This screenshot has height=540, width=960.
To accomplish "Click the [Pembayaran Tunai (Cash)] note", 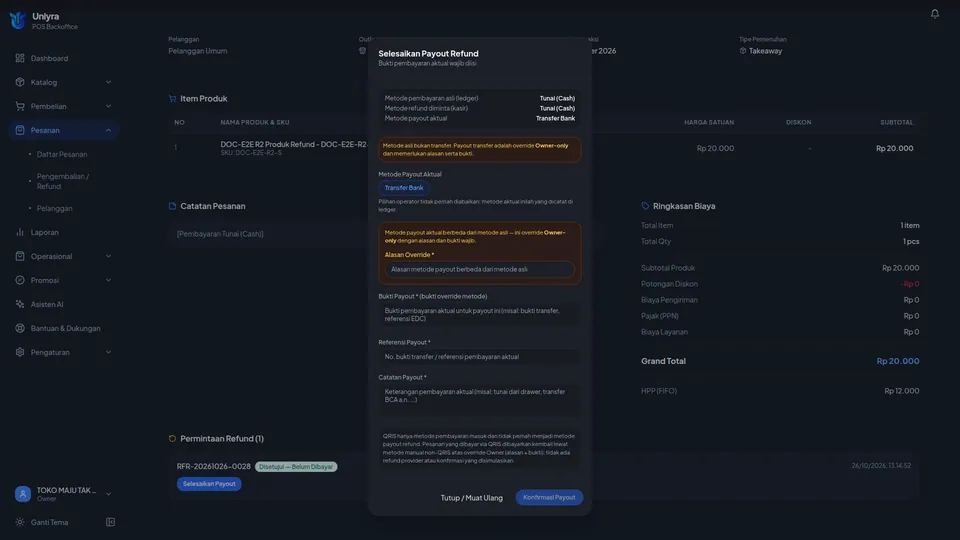I will coord(220,234).
